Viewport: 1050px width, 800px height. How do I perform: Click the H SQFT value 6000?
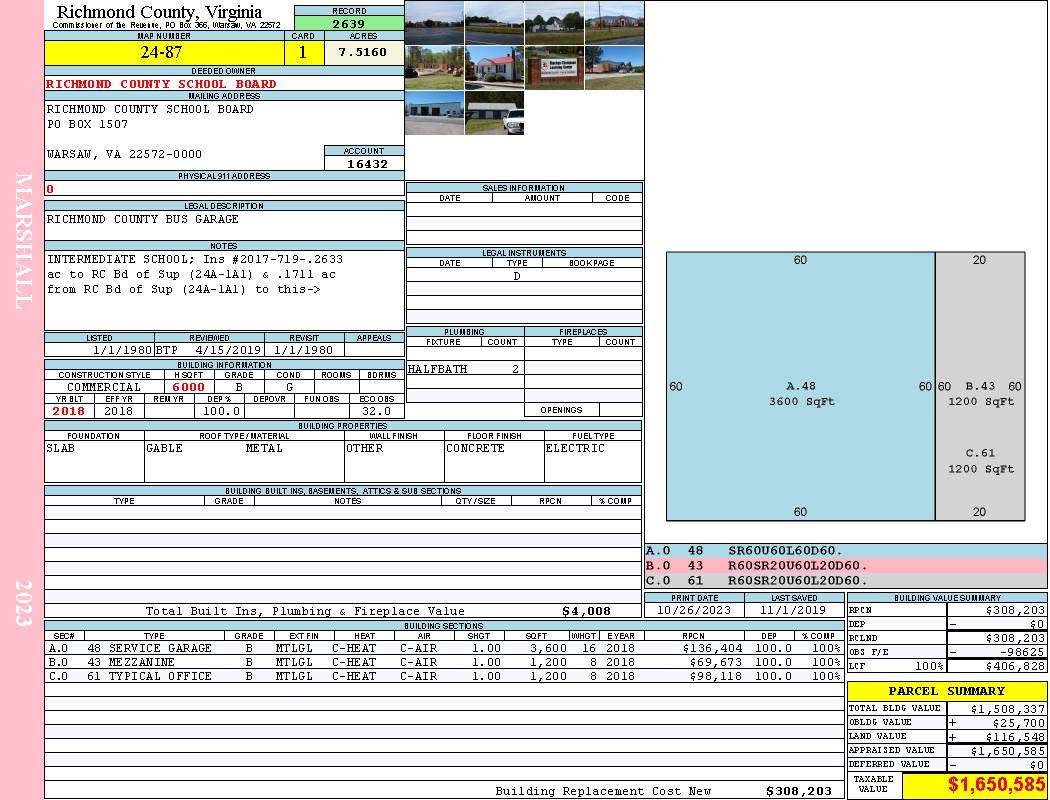coord(189,387)
